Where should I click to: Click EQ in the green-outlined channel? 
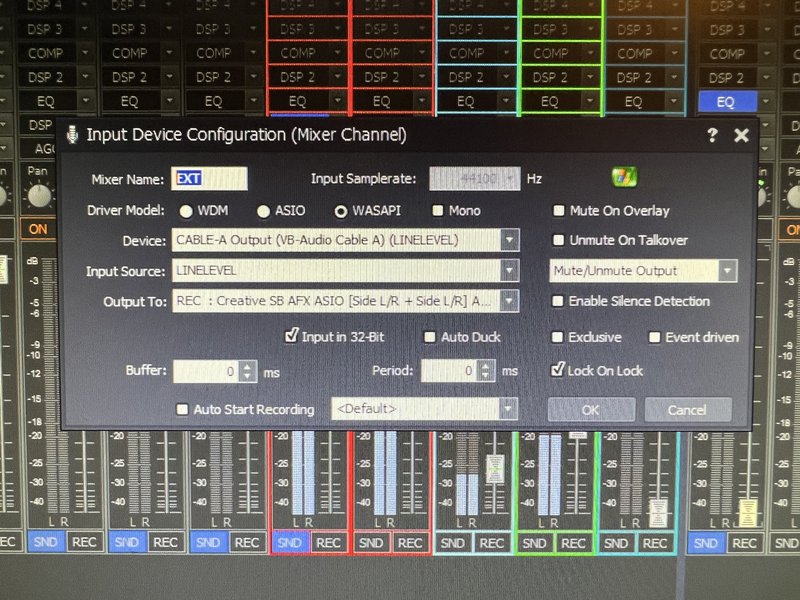click(551, 102)
